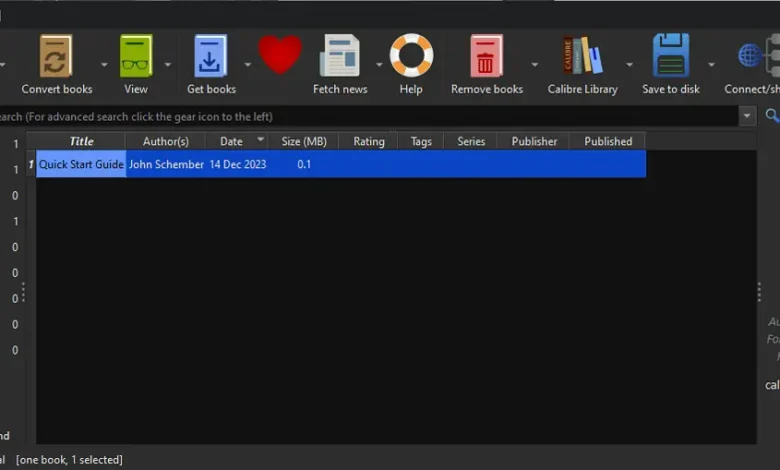Click the Save to disk floppy icon

click(x=671, y=56)
